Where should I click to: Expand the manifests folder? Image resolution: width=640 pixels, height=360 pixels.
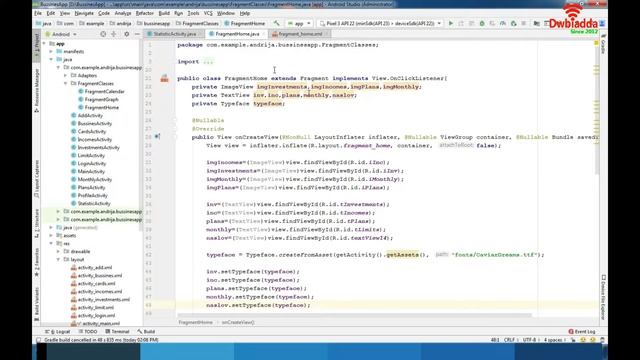(x=51, y=51)
